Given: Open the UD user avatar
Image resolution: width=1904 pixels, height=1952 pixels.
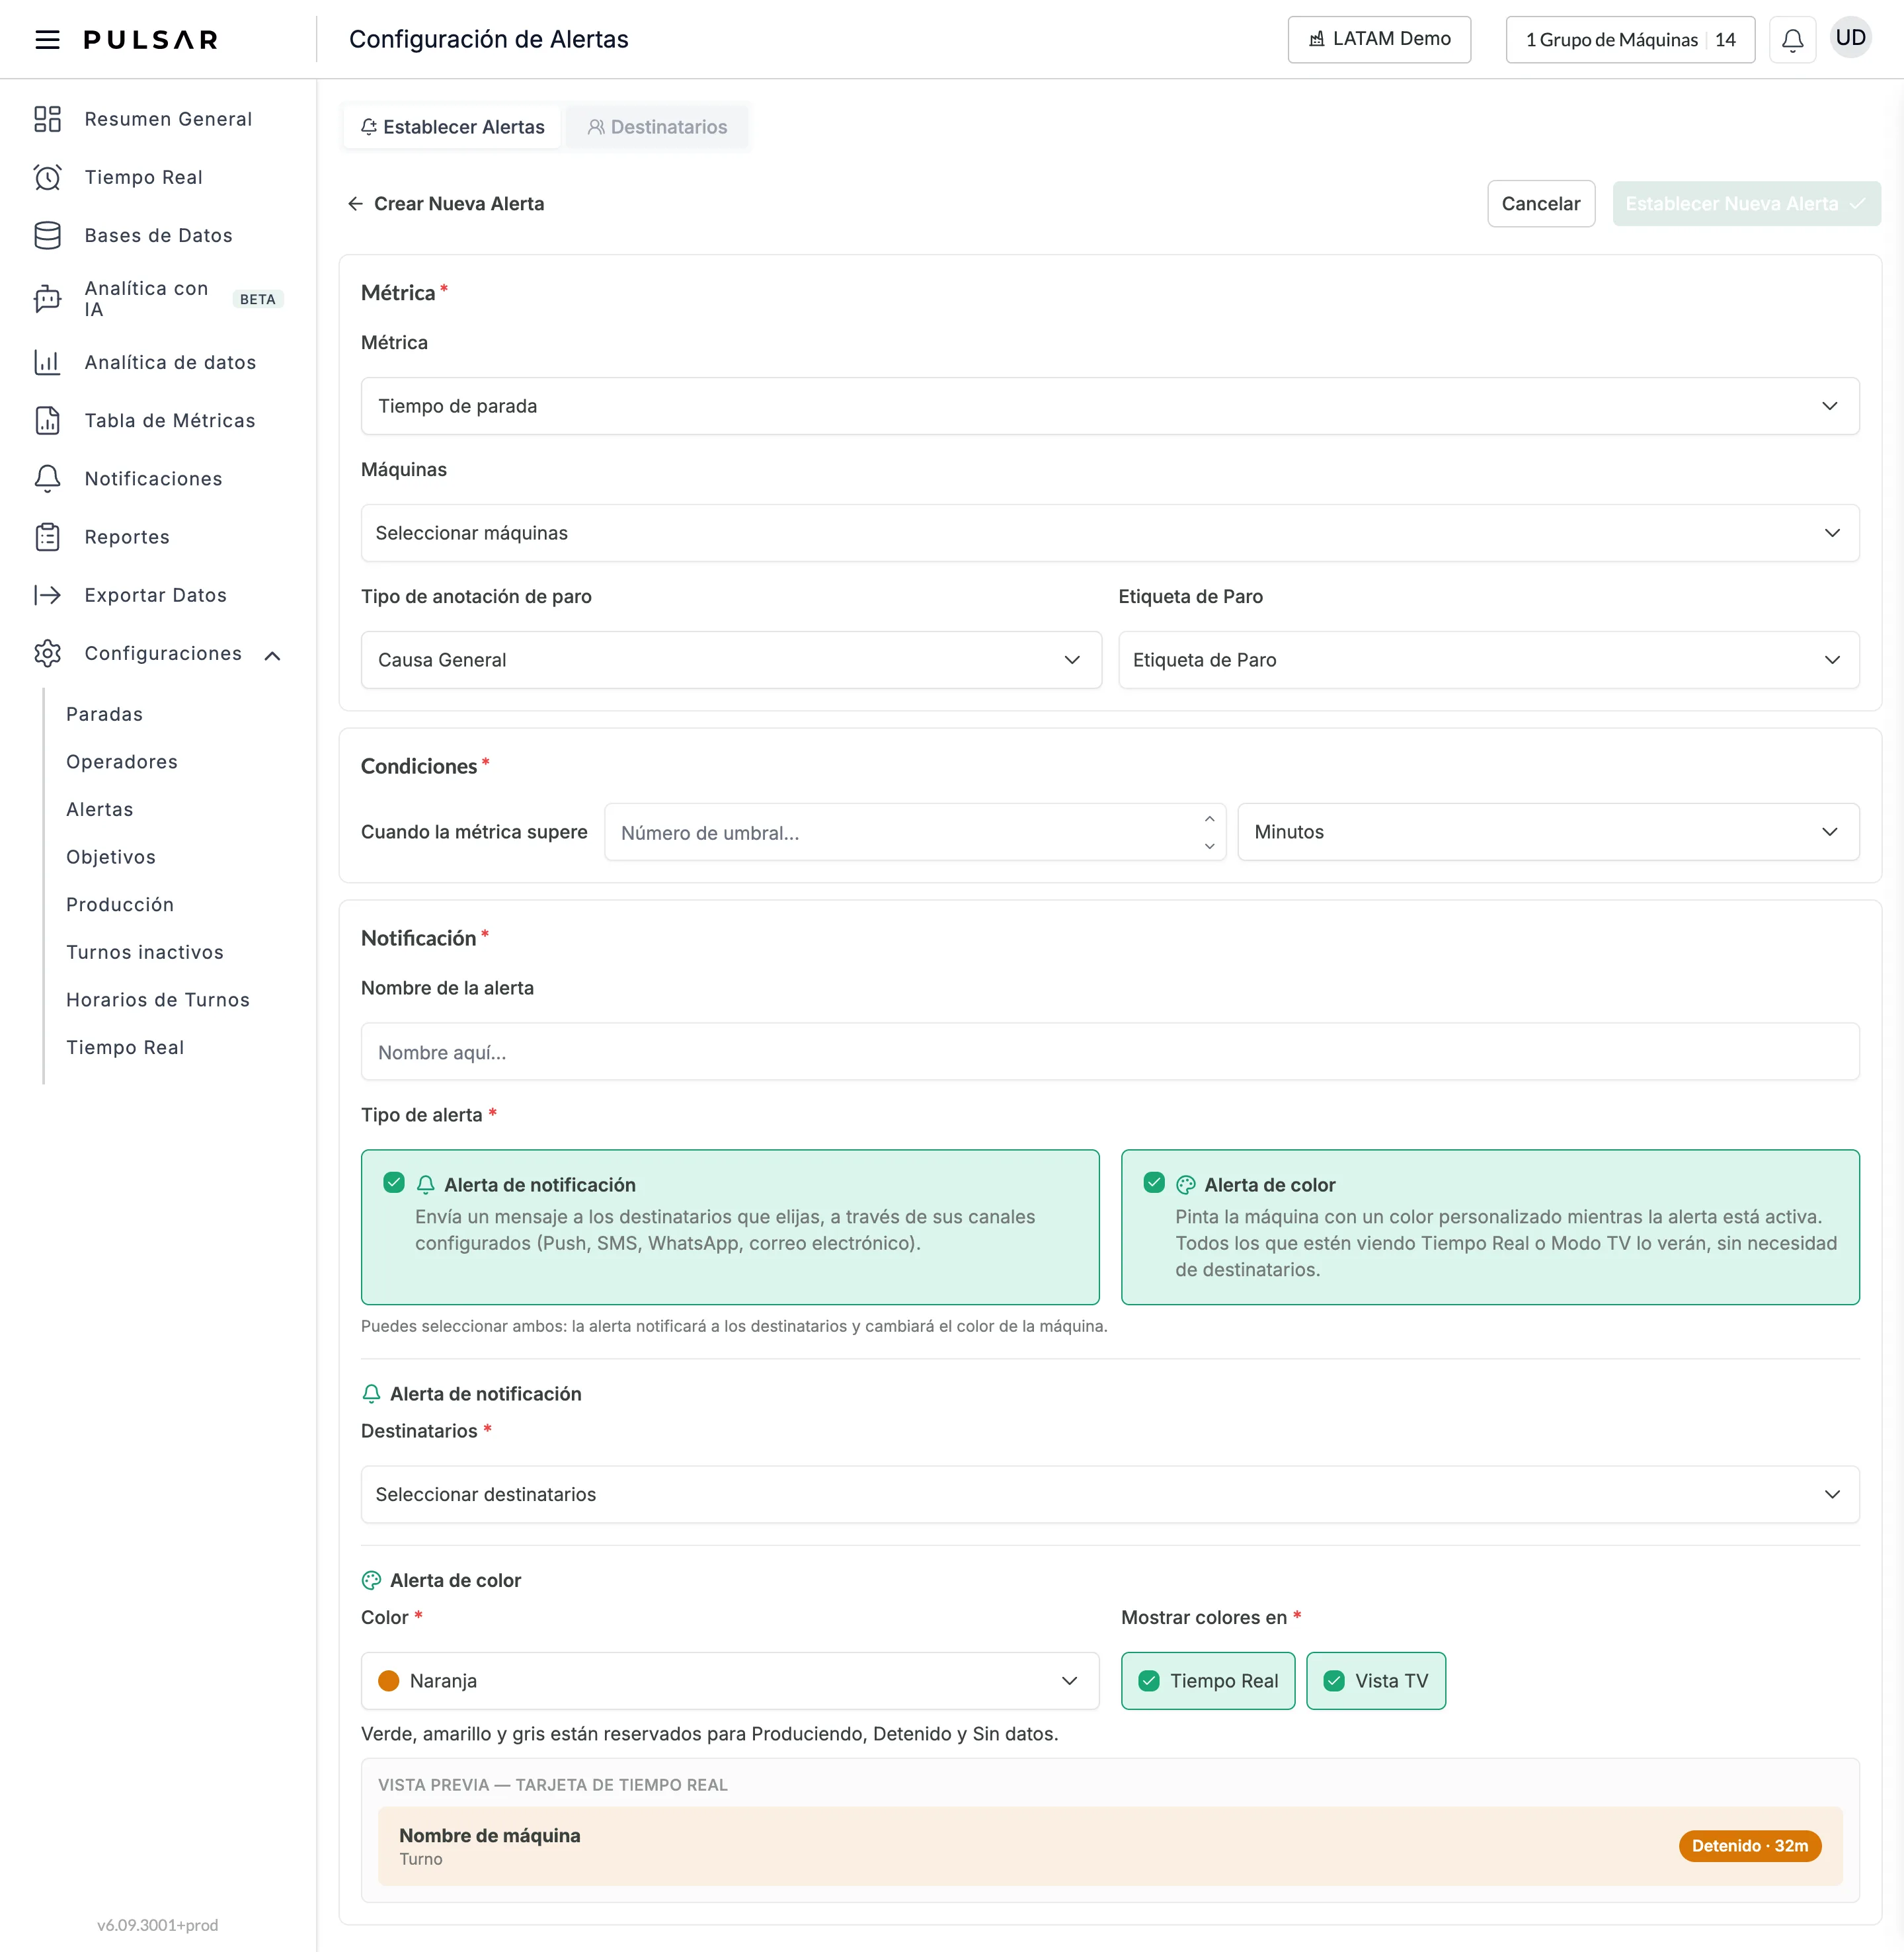Looking at the screenshot, I should [1850, 38].
